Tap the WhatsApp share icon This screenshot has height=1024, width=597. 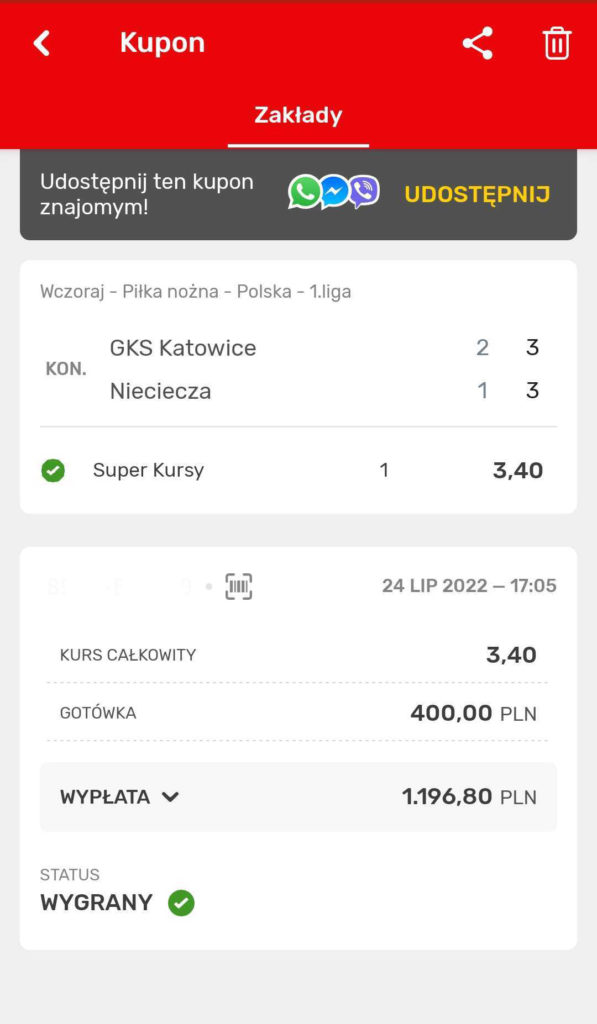tap(304, 193)
